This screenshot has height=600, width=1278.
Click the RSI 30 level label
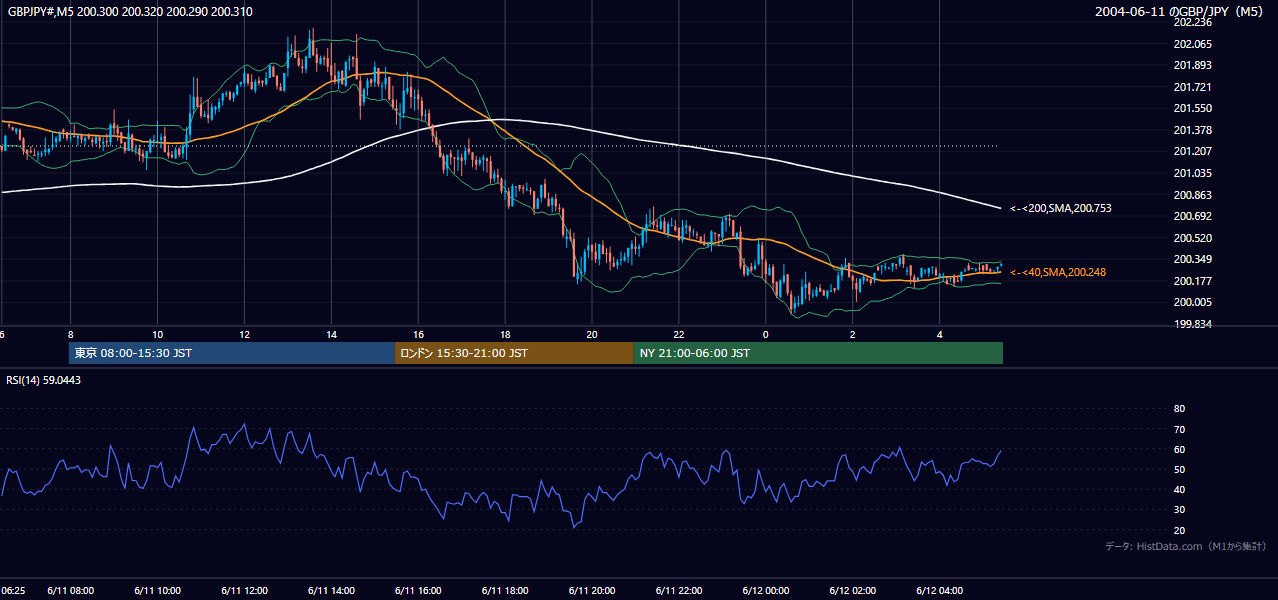(1179, 510)
